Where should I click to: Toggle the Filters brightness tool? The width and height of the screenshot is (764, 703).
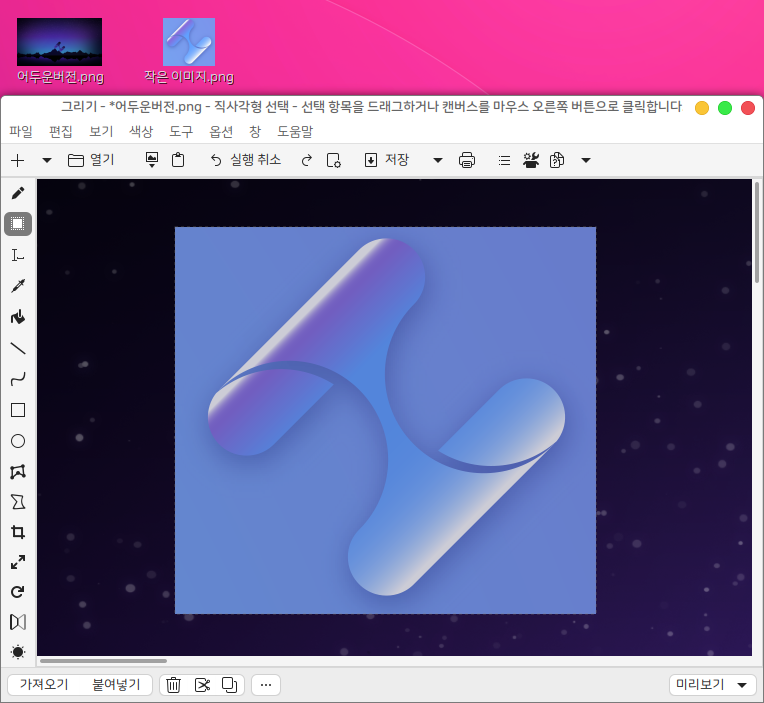pyautogui.click(x=18, y=652)
